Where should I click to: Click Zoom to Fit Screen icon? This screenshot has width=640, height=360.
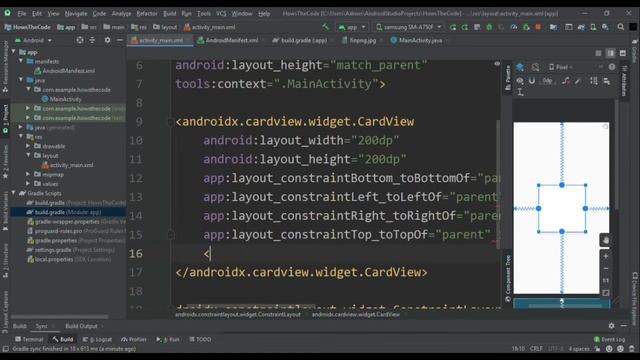point(606,293)
